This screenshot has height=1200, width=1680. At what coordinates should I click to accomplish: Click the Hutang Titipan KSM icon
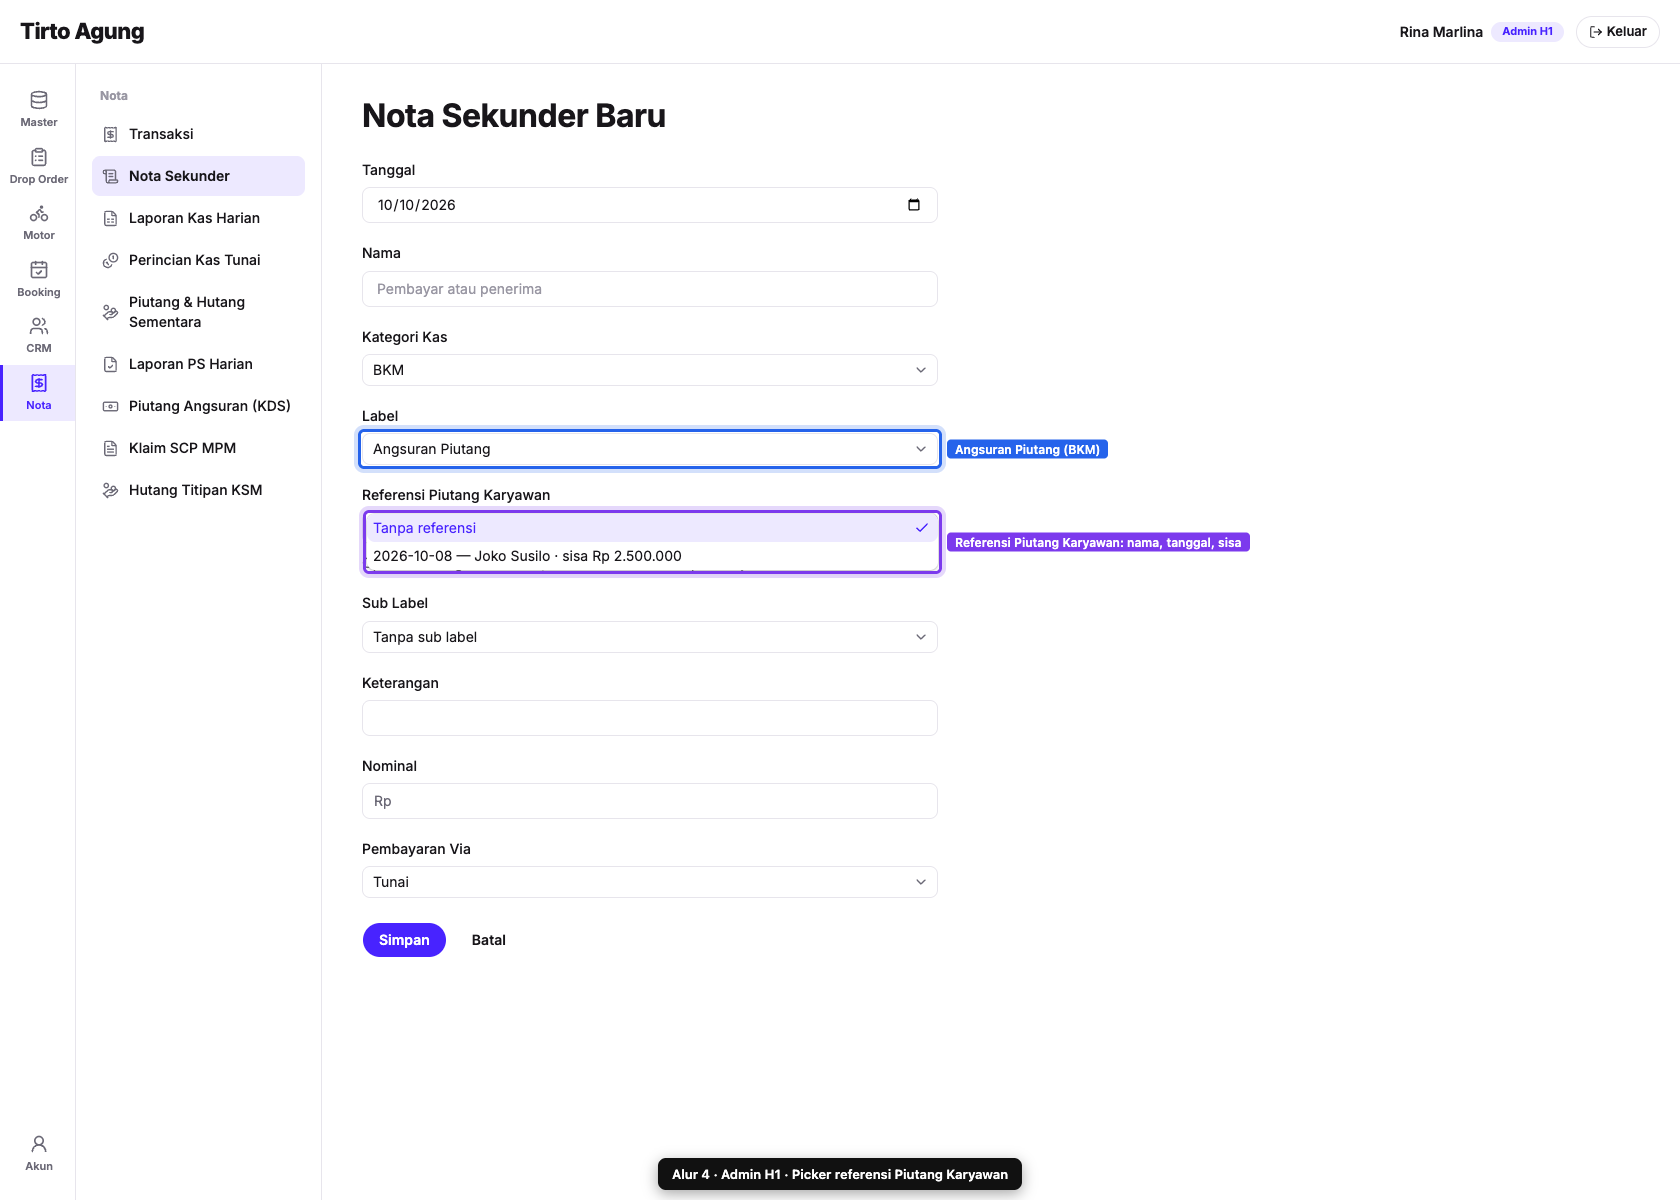(111, 490)
